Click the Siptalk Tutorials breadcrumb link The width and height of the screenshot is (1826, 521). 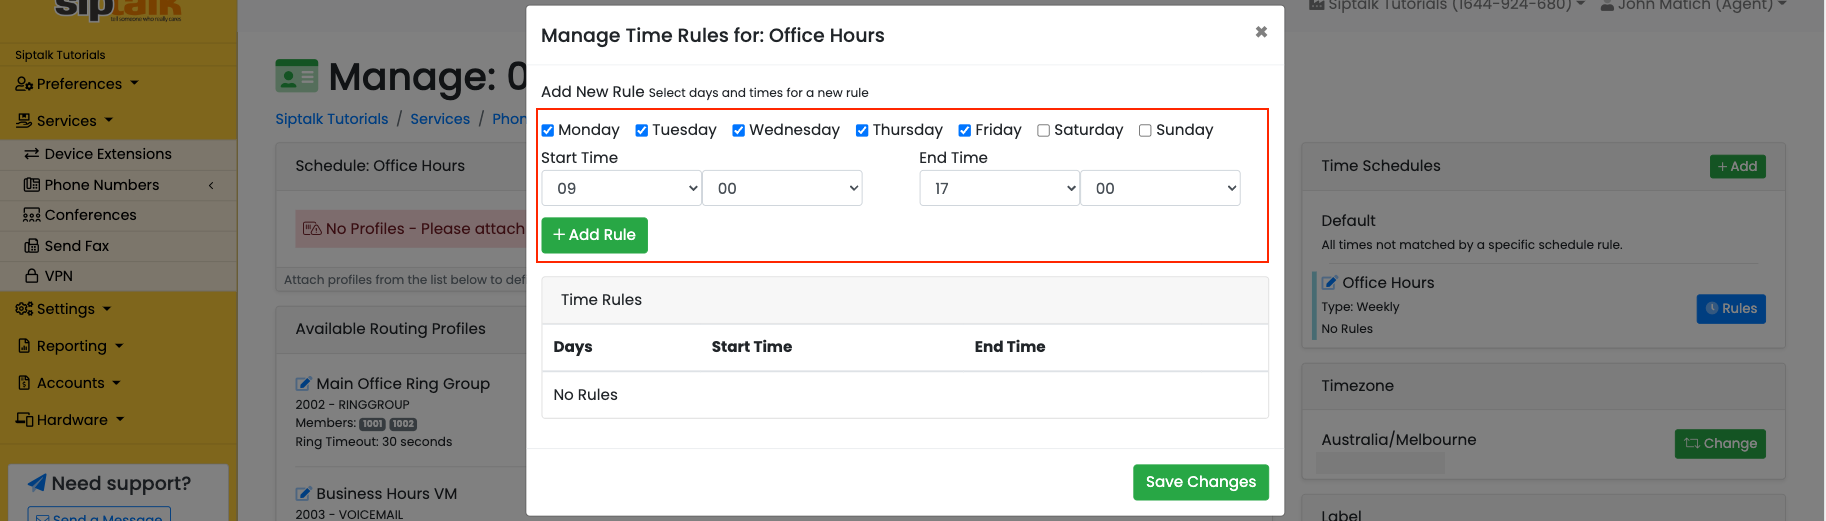tap(331, 119)
